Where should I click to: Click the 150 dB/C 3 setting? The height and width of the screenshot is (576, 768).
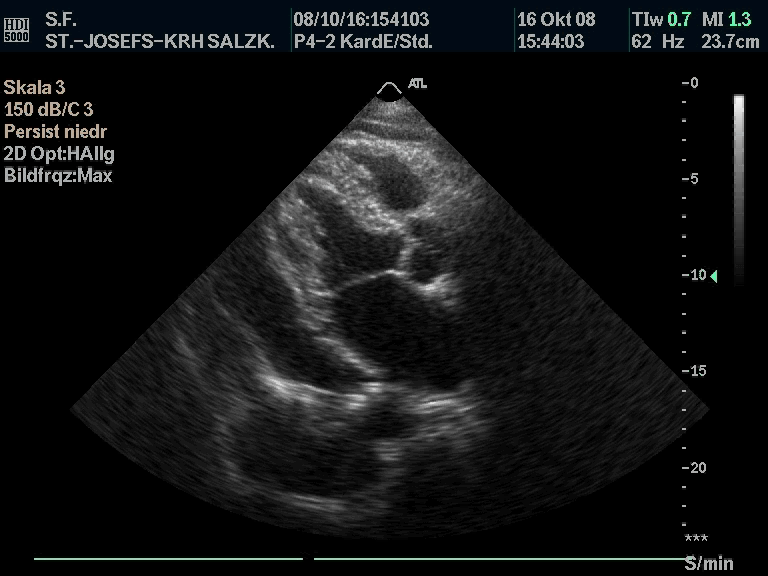[48, 109]
